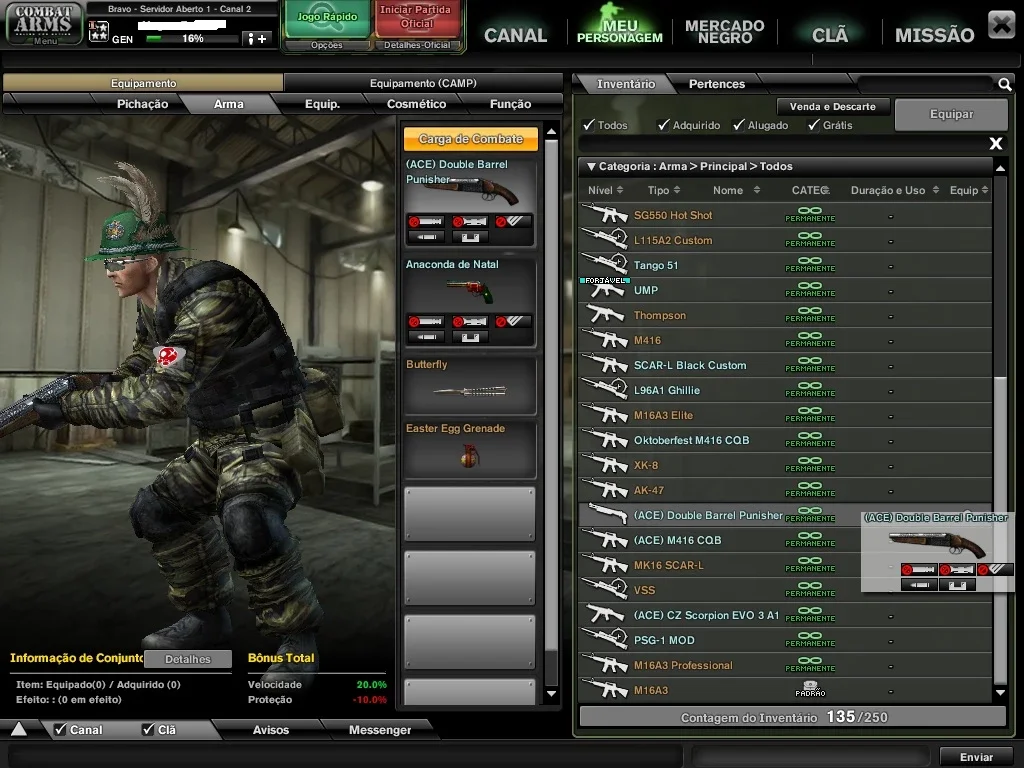
Task: Expand chat with the white triangle
Action: [x=19, y=729]
